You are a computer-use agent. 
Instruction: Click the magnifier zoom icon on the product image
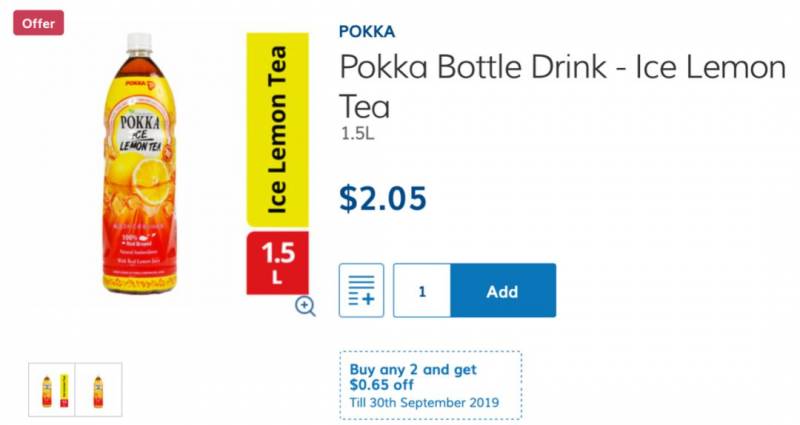point(305,307)
